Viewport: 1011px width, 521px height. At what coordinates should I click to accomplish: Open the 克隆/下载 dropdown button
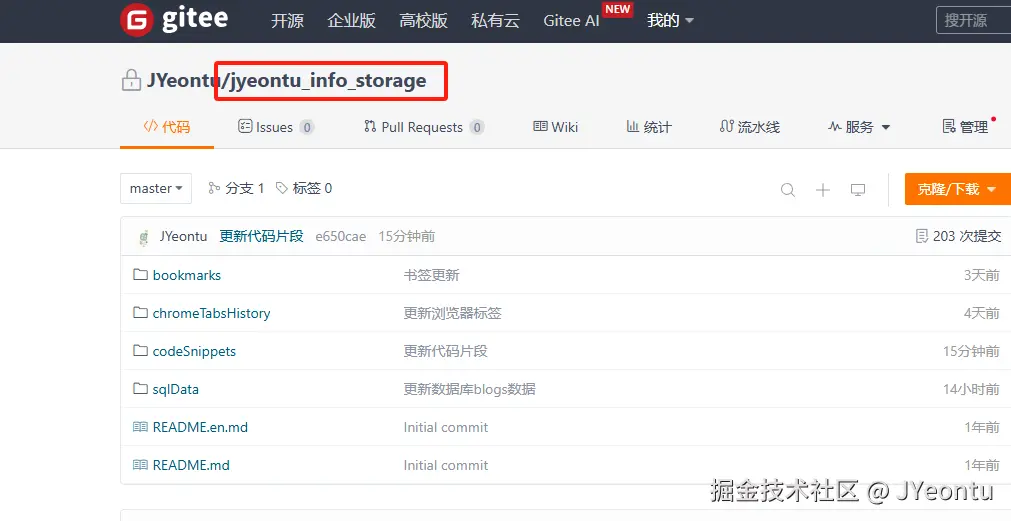point(957,189)
